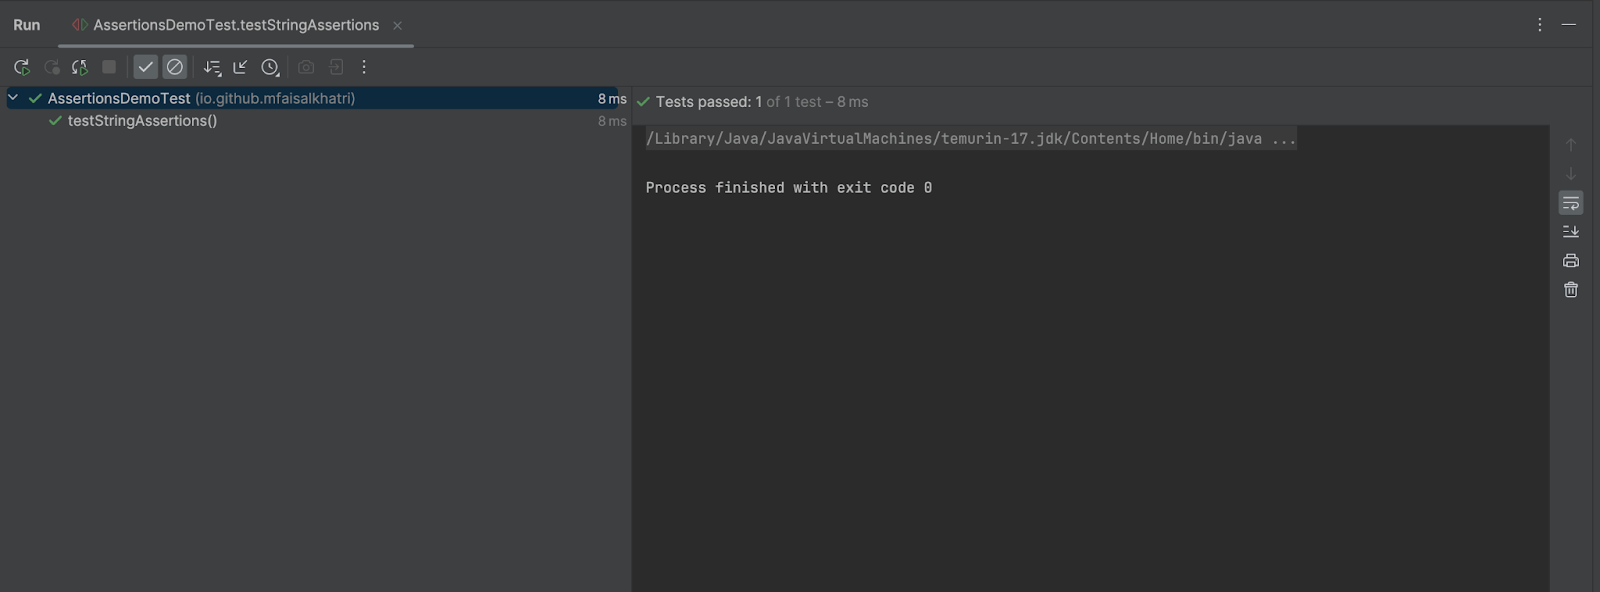Click the Rerun Failed Tests icon
This screenshot has width=1600, height=592.
(51, 67)
